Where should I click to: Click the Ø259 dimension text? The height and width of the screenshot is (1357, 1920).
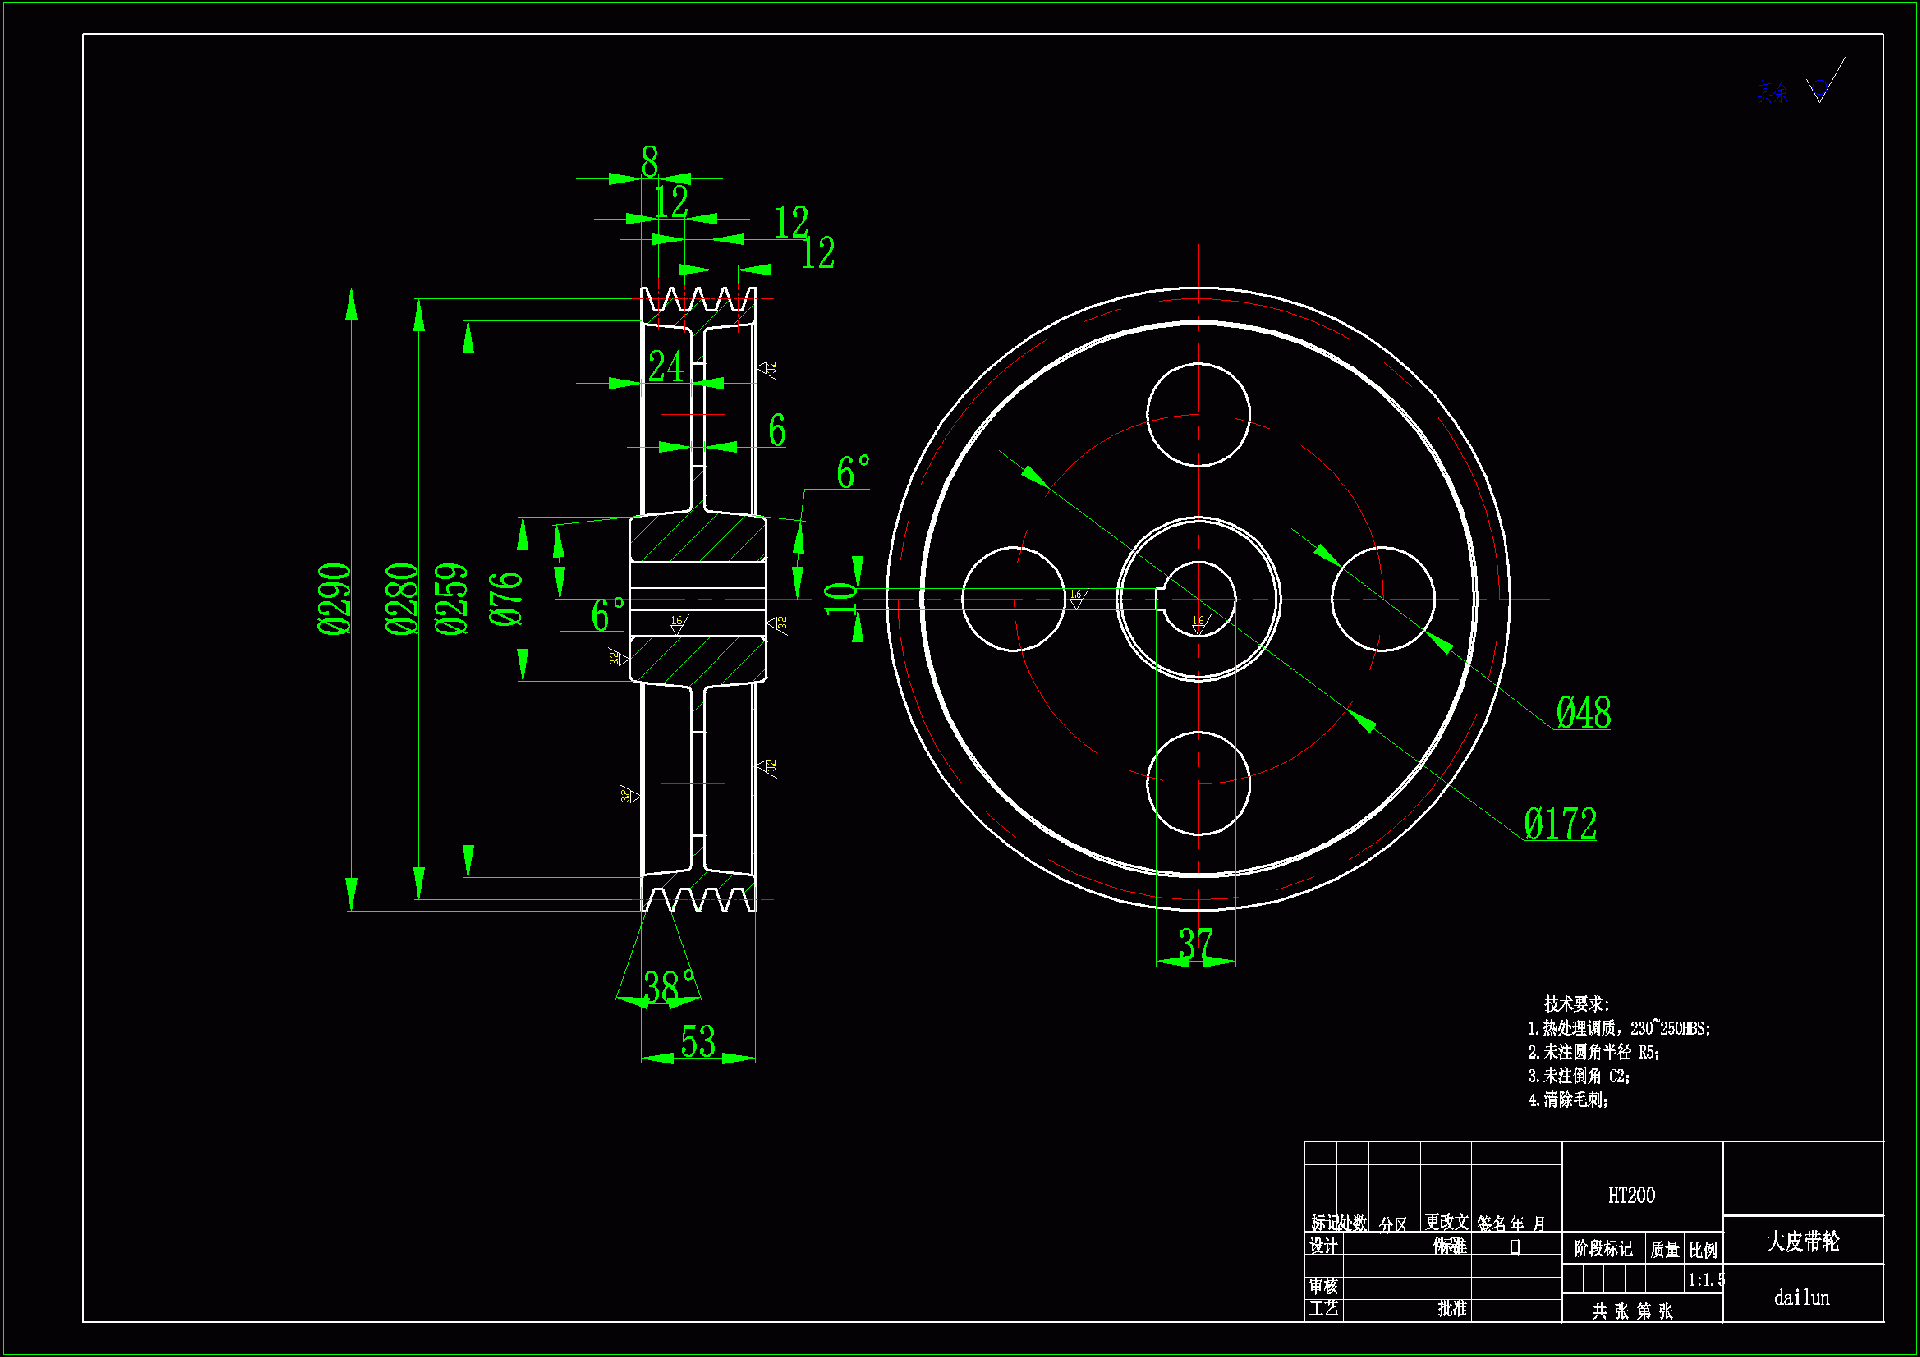coord(452,598)
